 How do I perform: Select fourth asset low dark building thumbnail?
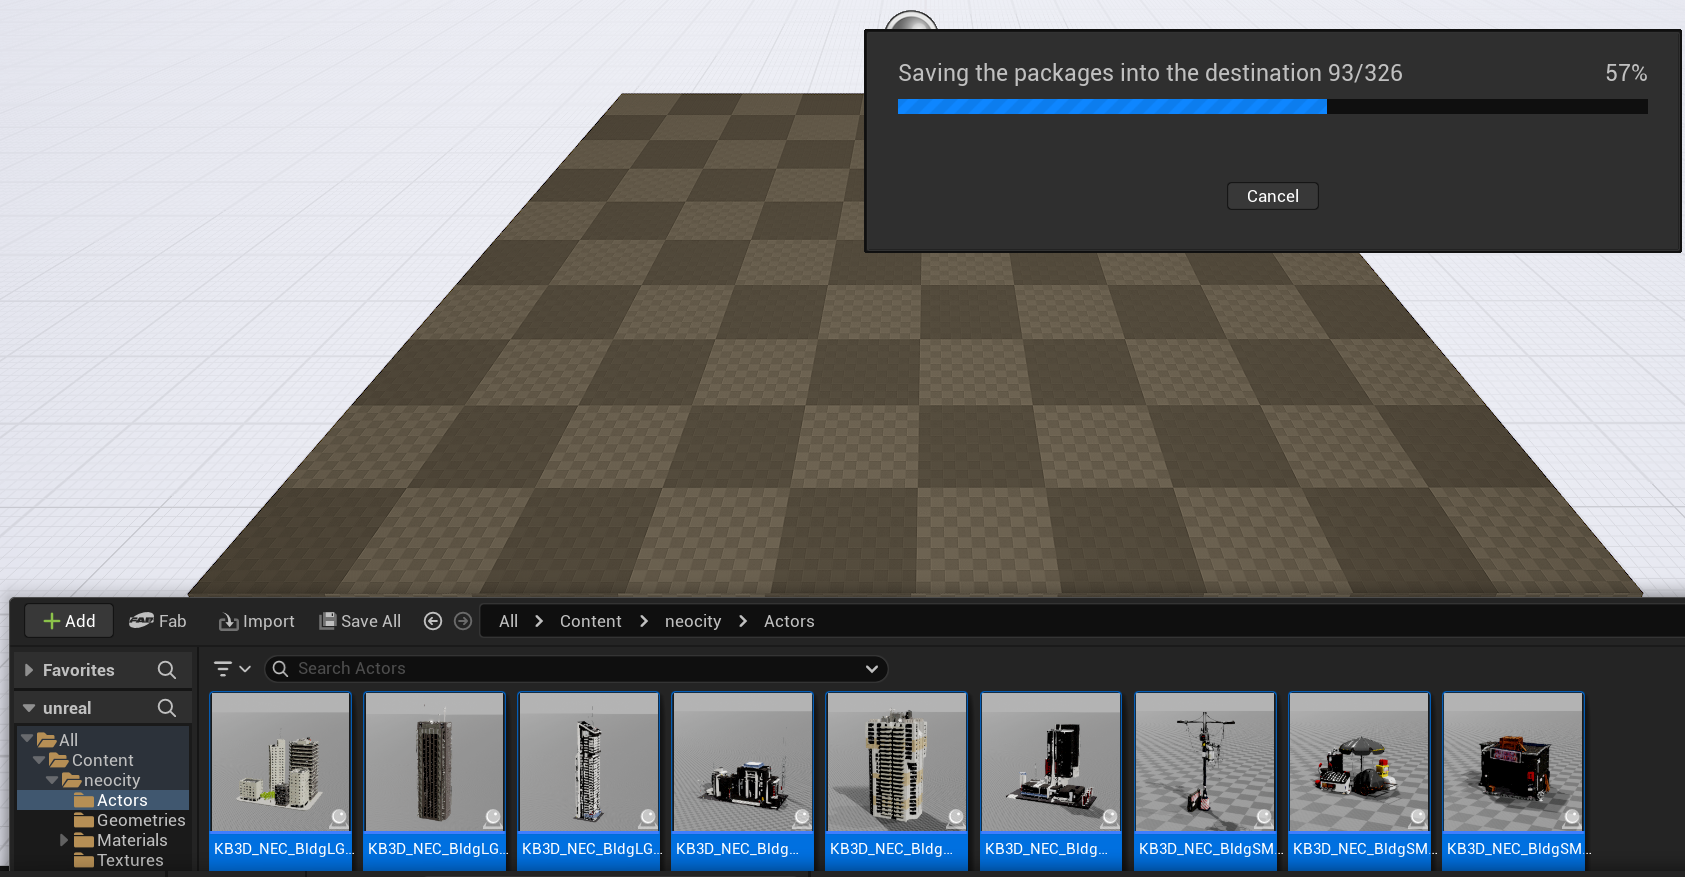[x=743, y=781]
